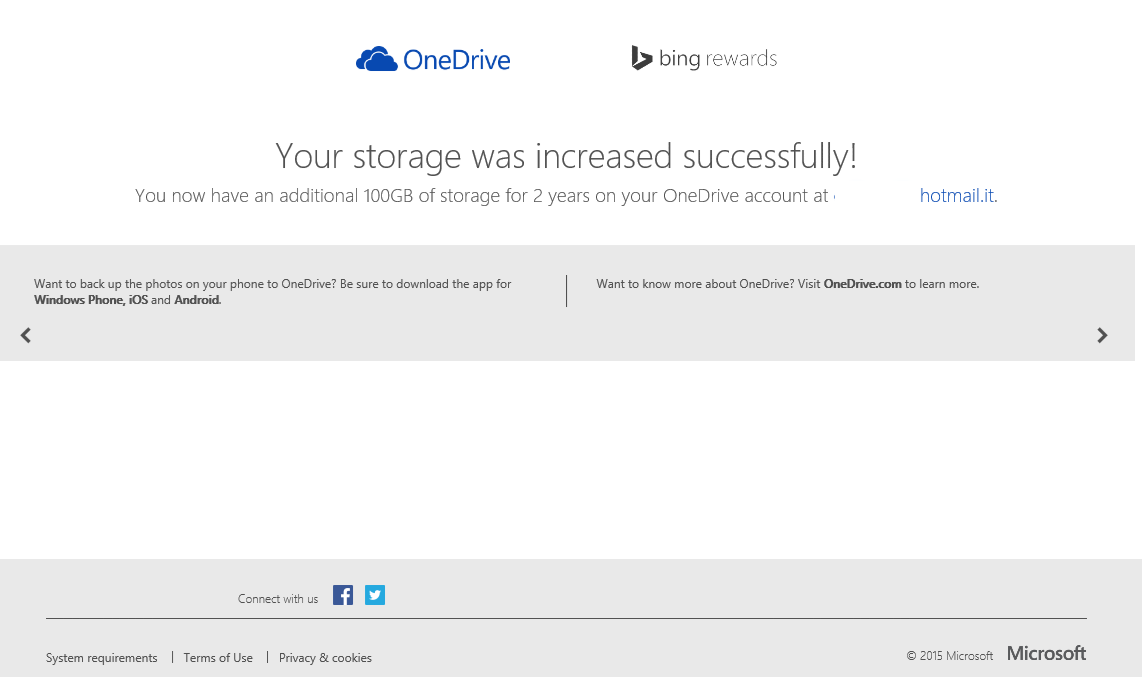Viewport: 1142px width, 677px height.
Task: Follow the Windows Phone app link
Action: pos(79,300)
